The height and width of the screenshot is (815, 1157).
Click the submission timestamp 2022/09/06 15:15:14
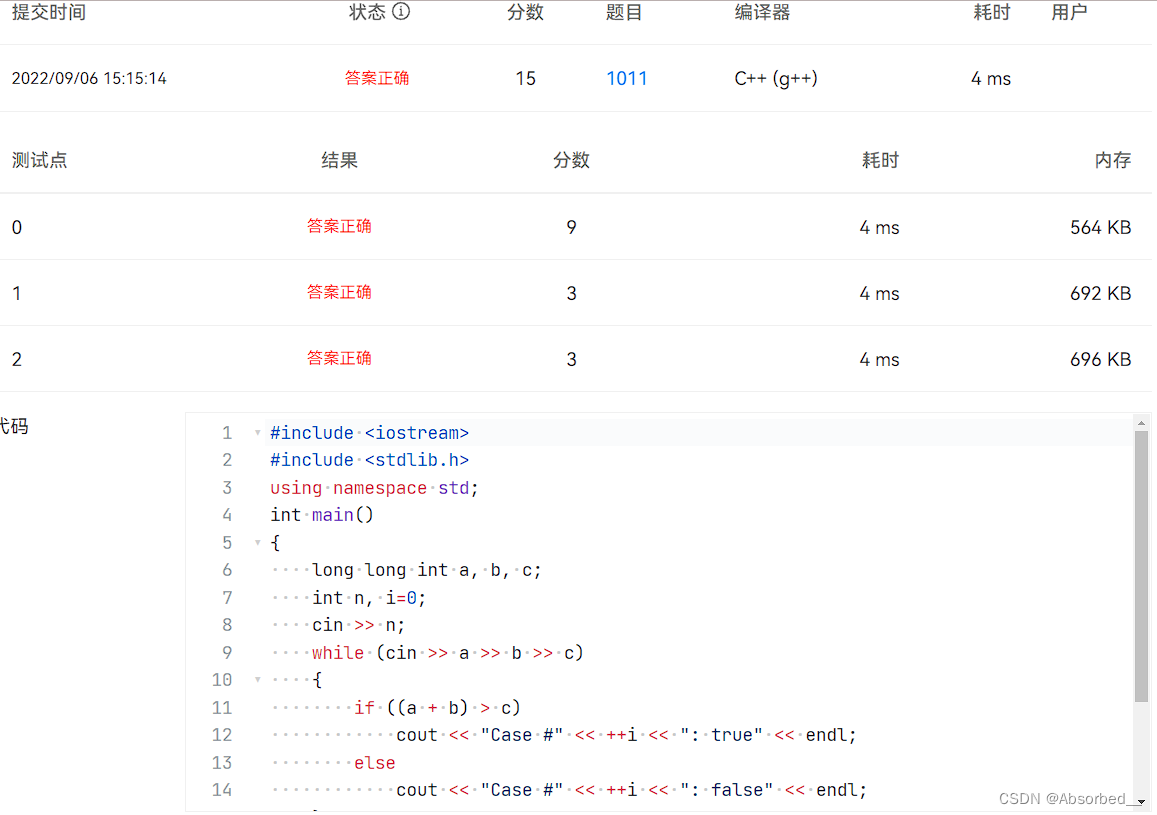tap(89, 78)
